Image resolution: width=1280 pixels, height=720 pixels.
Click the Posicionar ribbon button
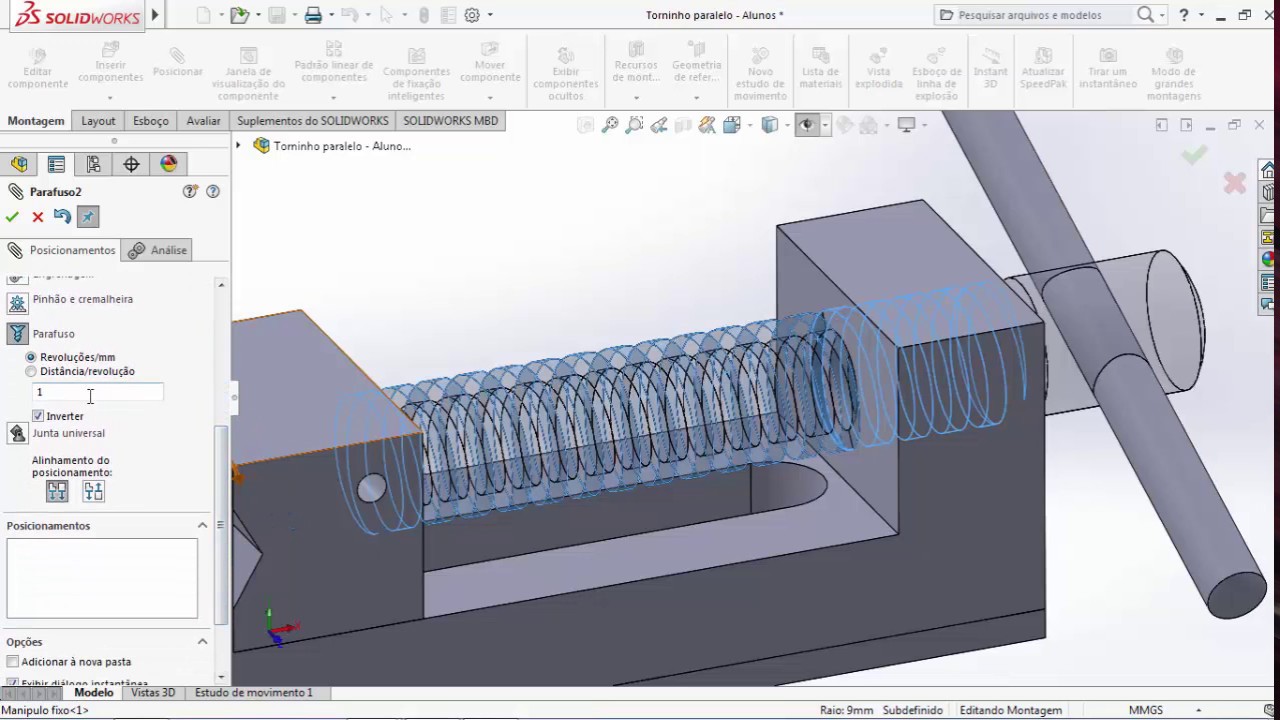pos(177,62)
